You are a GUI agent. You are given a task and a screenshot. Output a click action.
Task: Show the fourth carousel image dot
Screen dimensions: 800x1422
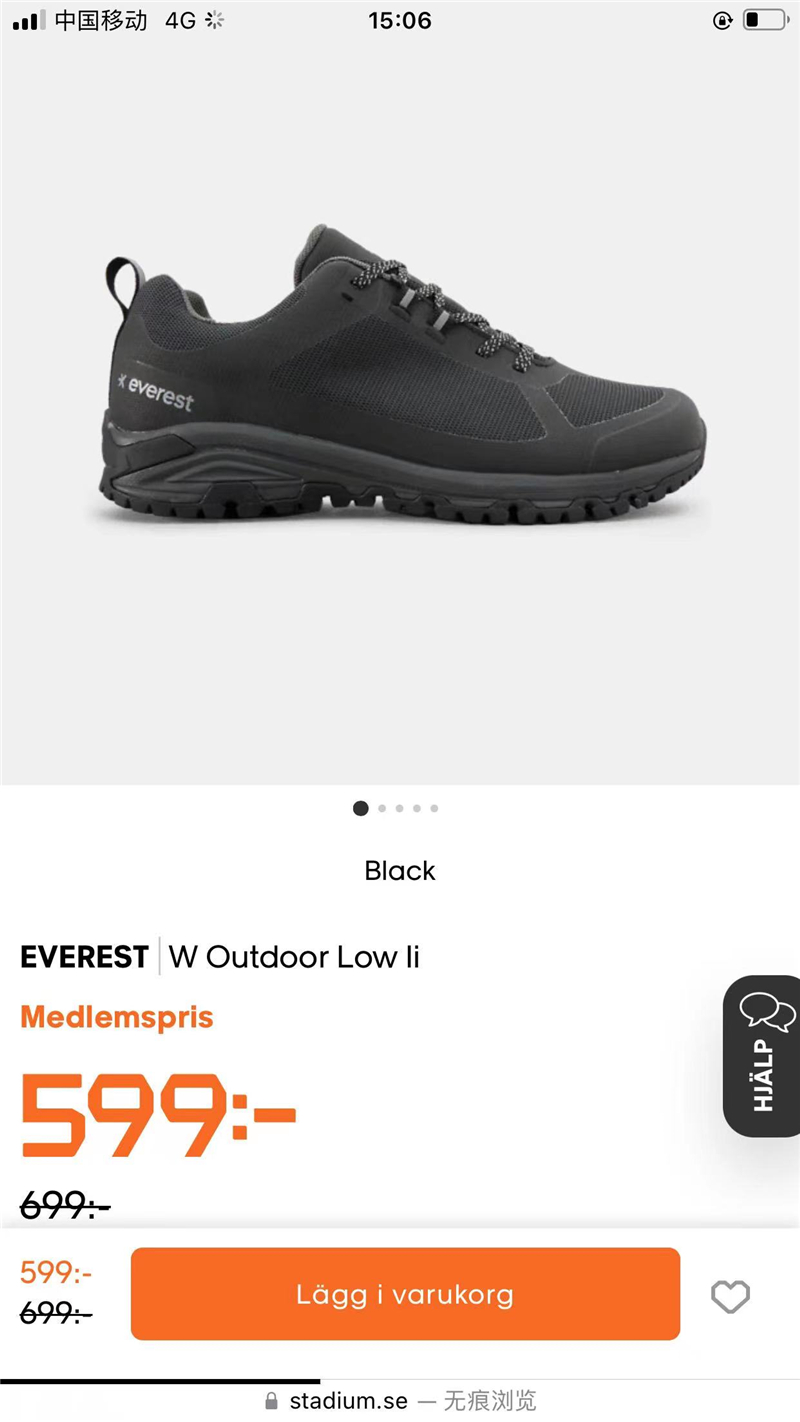point(417,808)
